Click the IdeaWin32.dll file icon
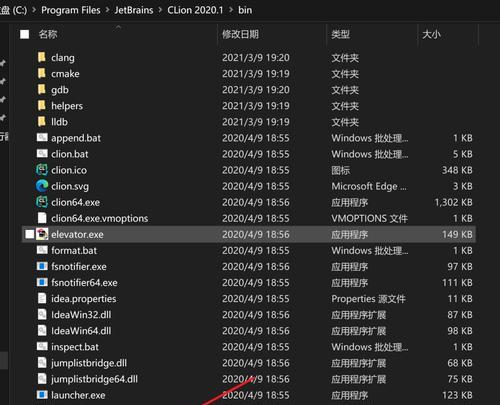The image size is (500, 405). click(x=42, y=314)
